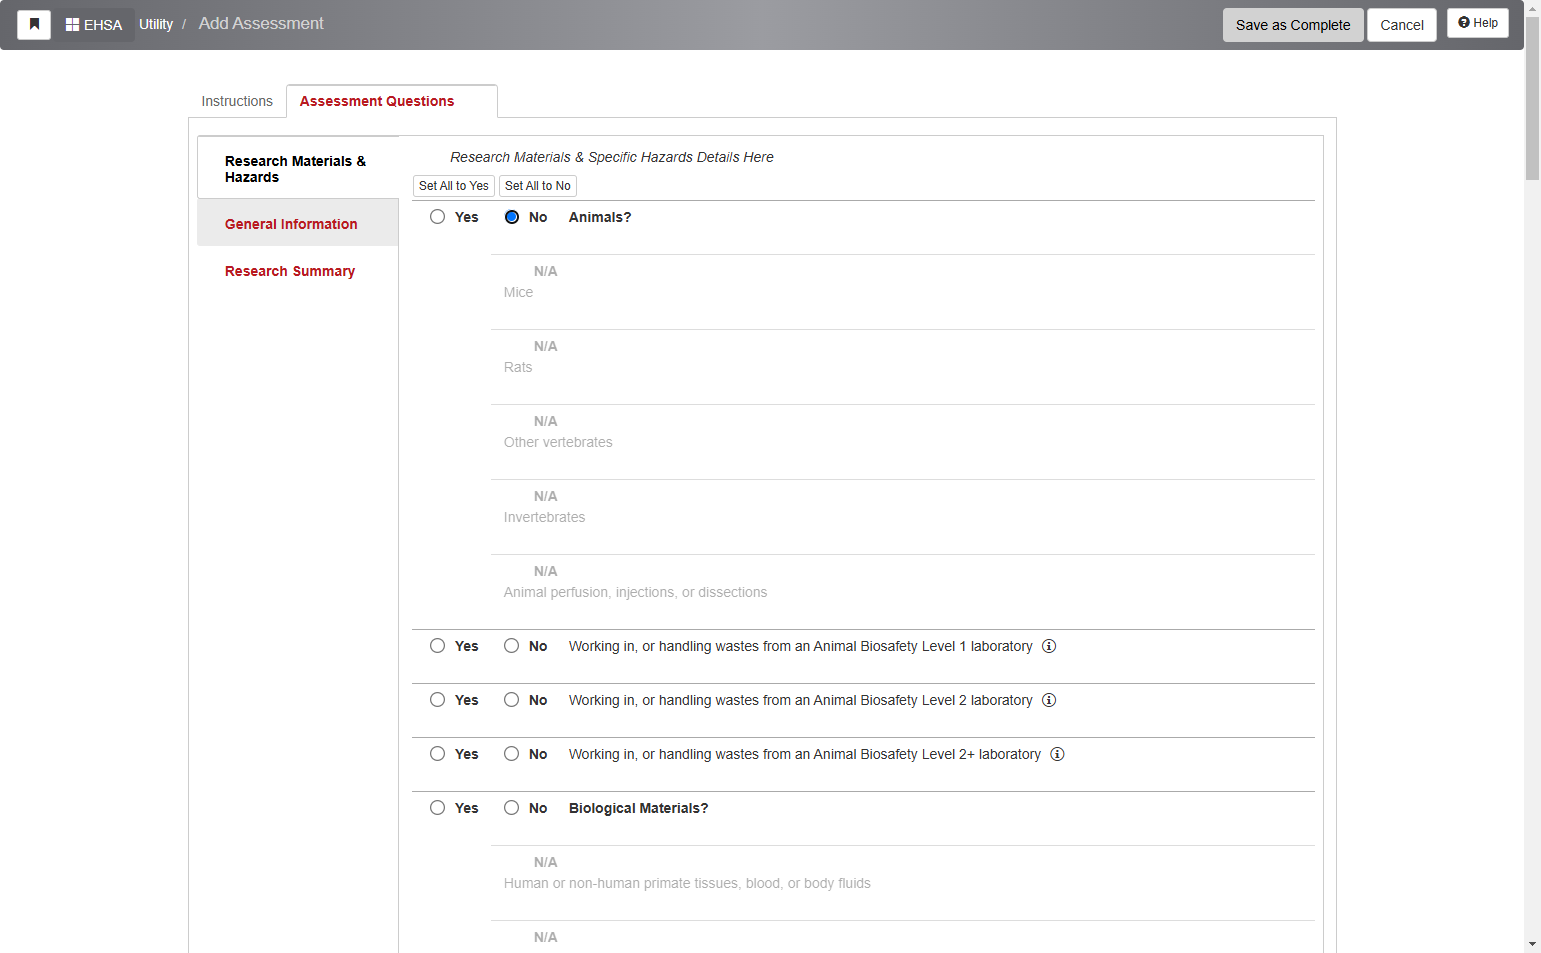
Task: Click Human or non-human primate tissues text
Action: (687, 883)
